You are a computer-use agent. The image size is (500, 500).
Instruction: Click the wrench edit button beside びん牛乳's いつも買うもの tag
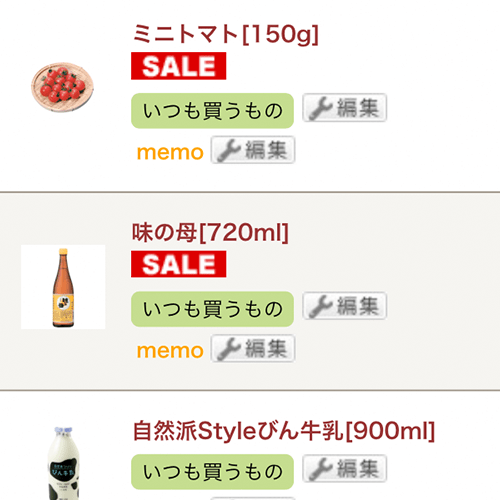[344, 468]
